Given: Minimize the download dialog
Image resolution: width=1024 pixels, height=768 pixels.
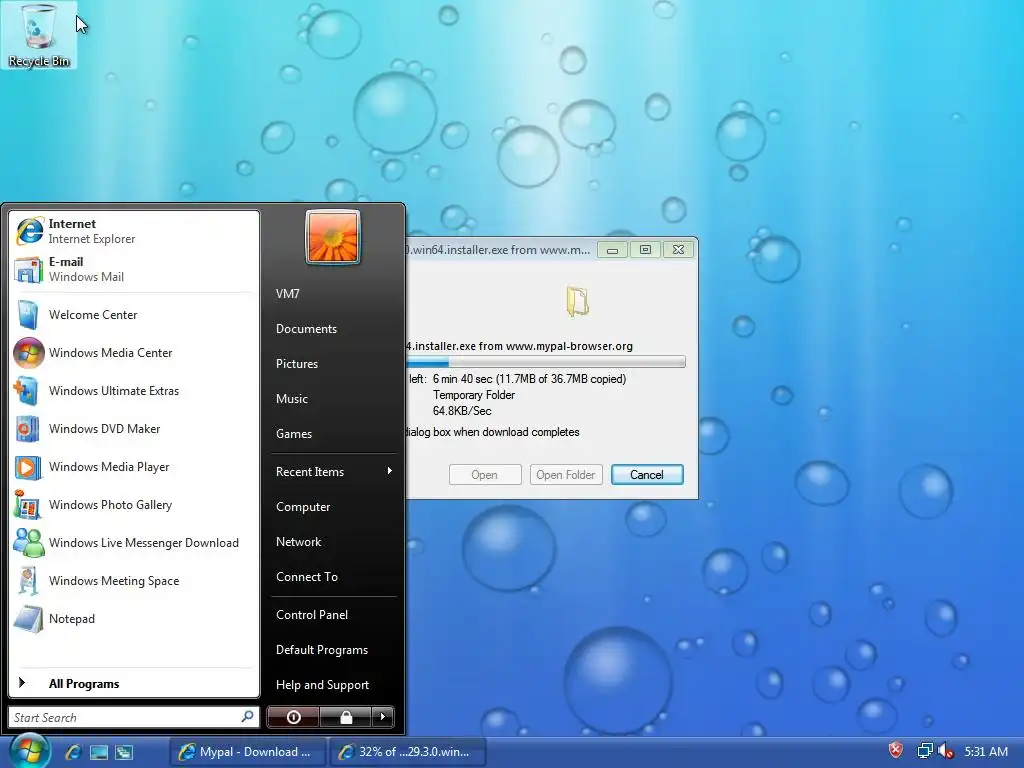Looking at the screenshot, I should pyautogui.click(x=613, y=250).
